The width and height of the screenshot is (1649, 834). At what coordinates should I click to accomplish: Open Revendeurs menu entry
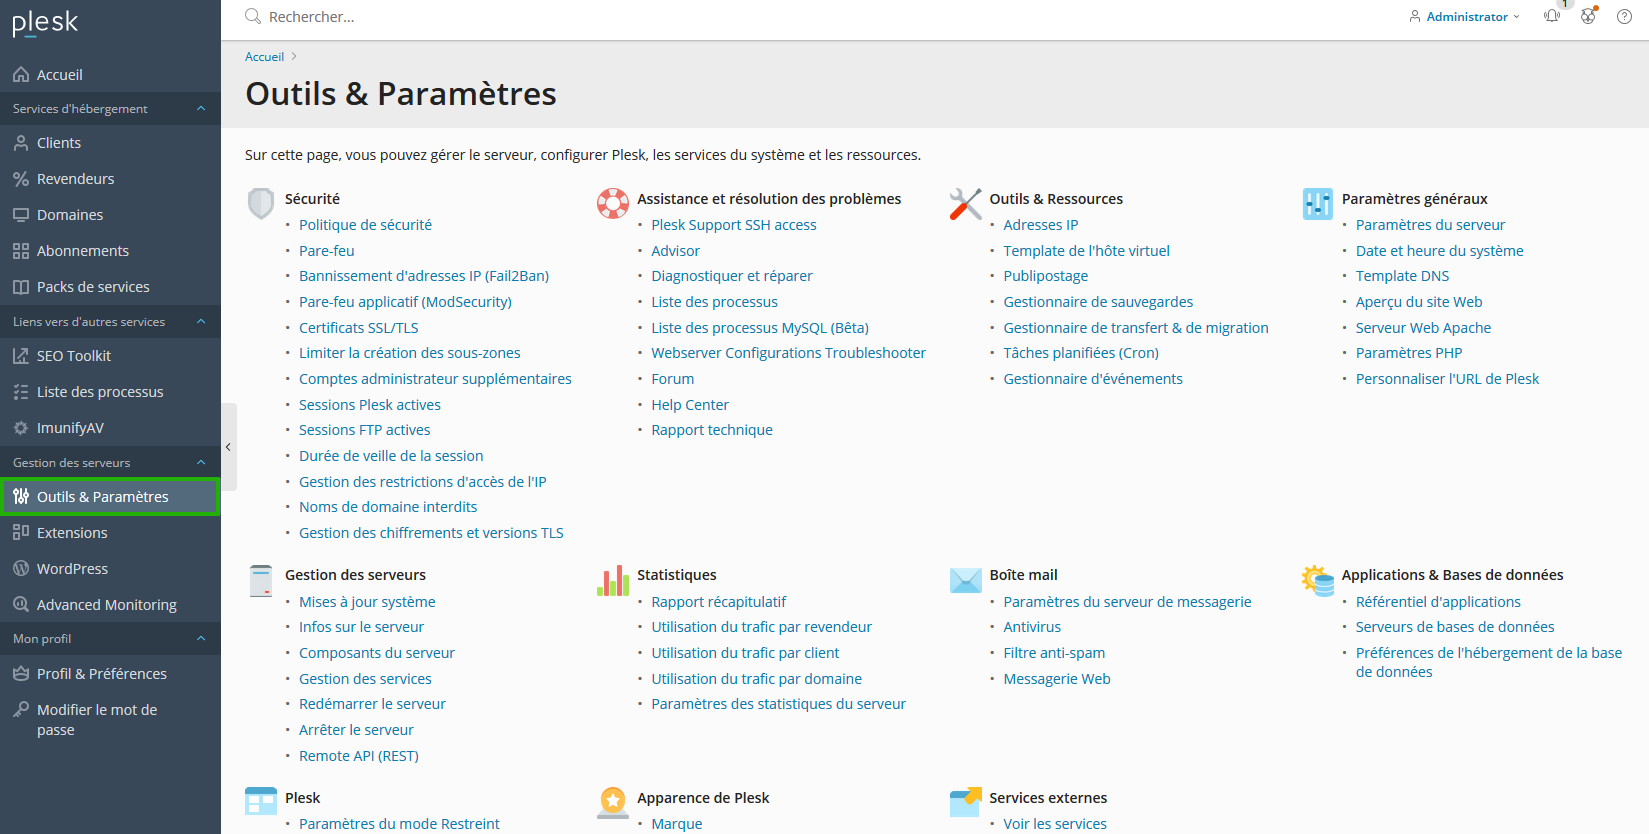(x=110, y=179)
